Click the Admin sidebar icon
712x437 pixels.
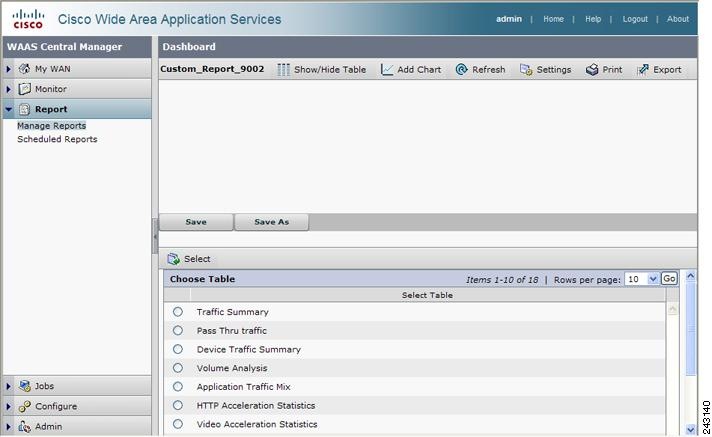coord(25,427)
